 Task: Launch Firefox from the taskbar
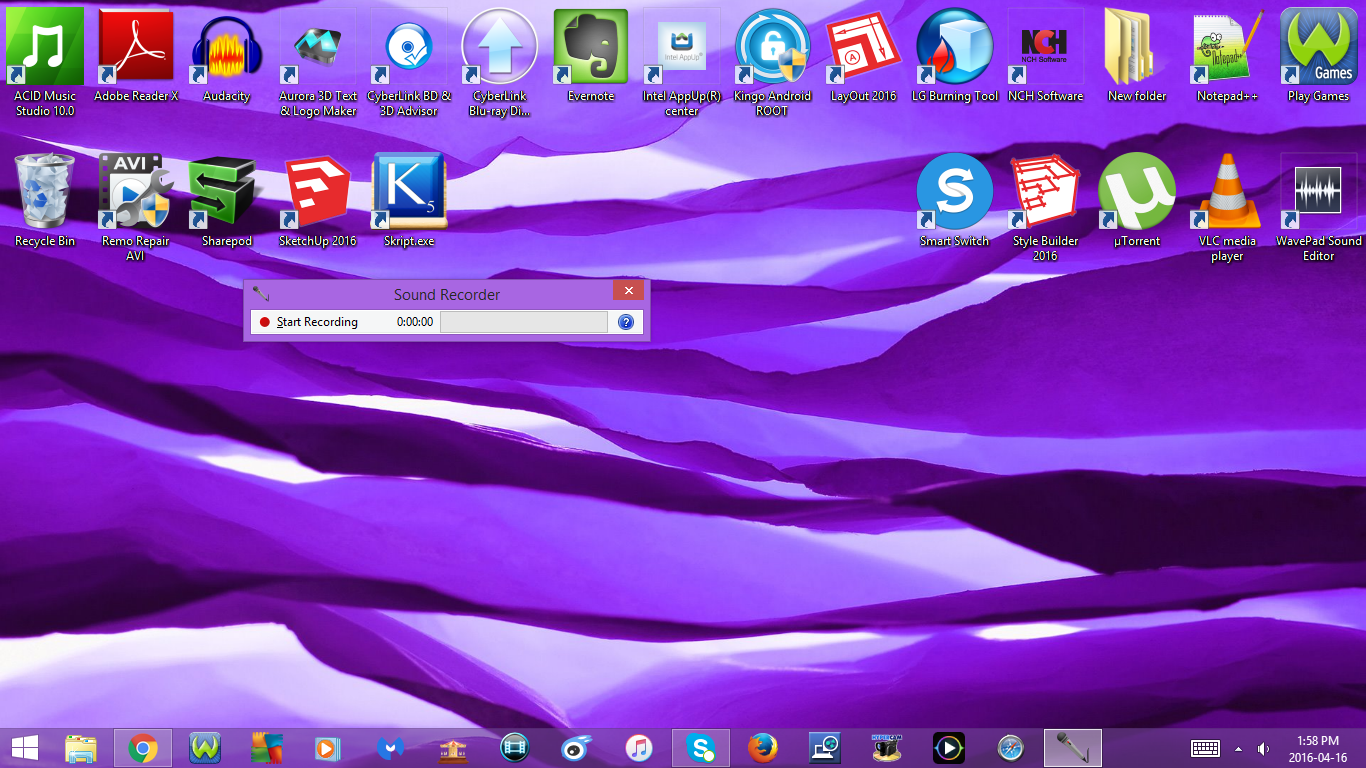(x=763, y=748)
